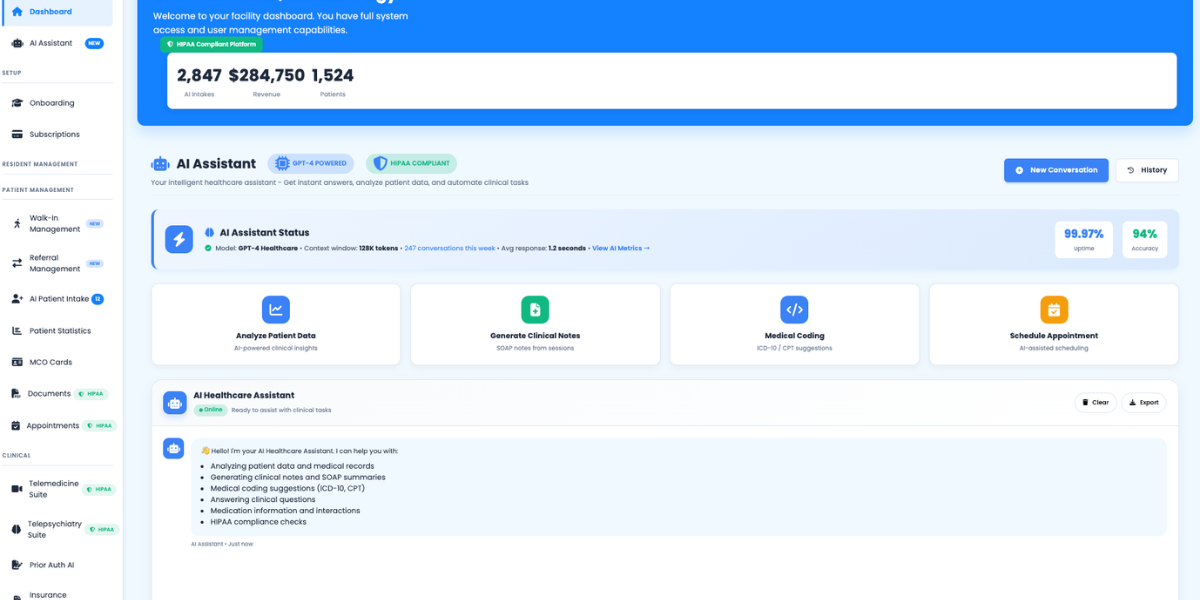Select the Patient Statistics chart icon
The height and width of the screenshot is (600, 1200).
click(17, 330)
